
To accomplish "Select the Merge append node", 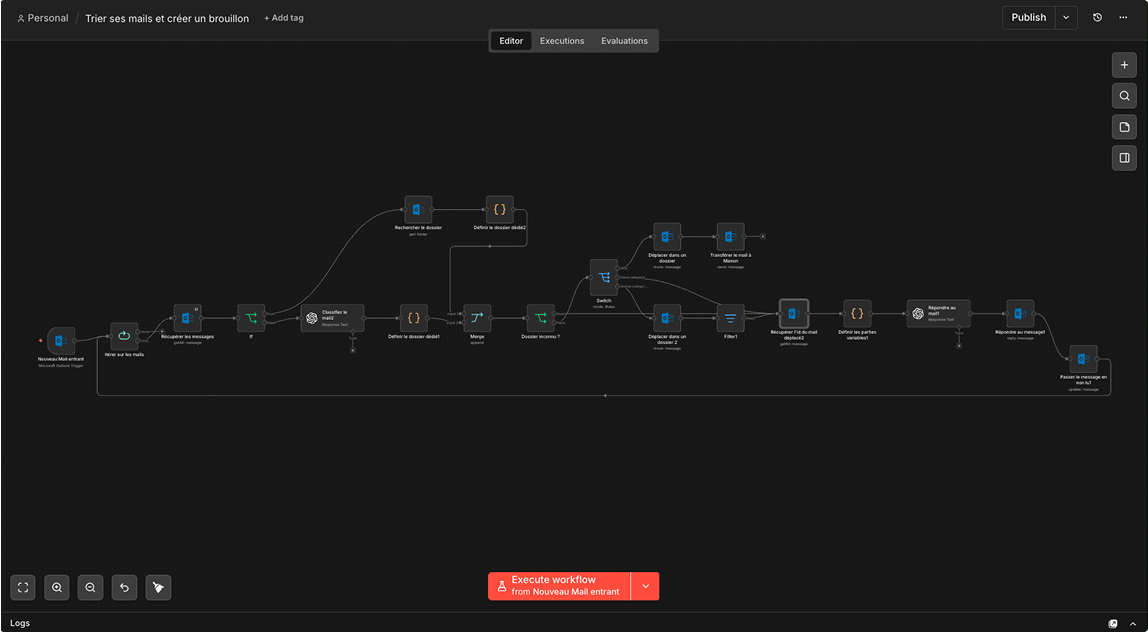I will click(x=477, y=319).
